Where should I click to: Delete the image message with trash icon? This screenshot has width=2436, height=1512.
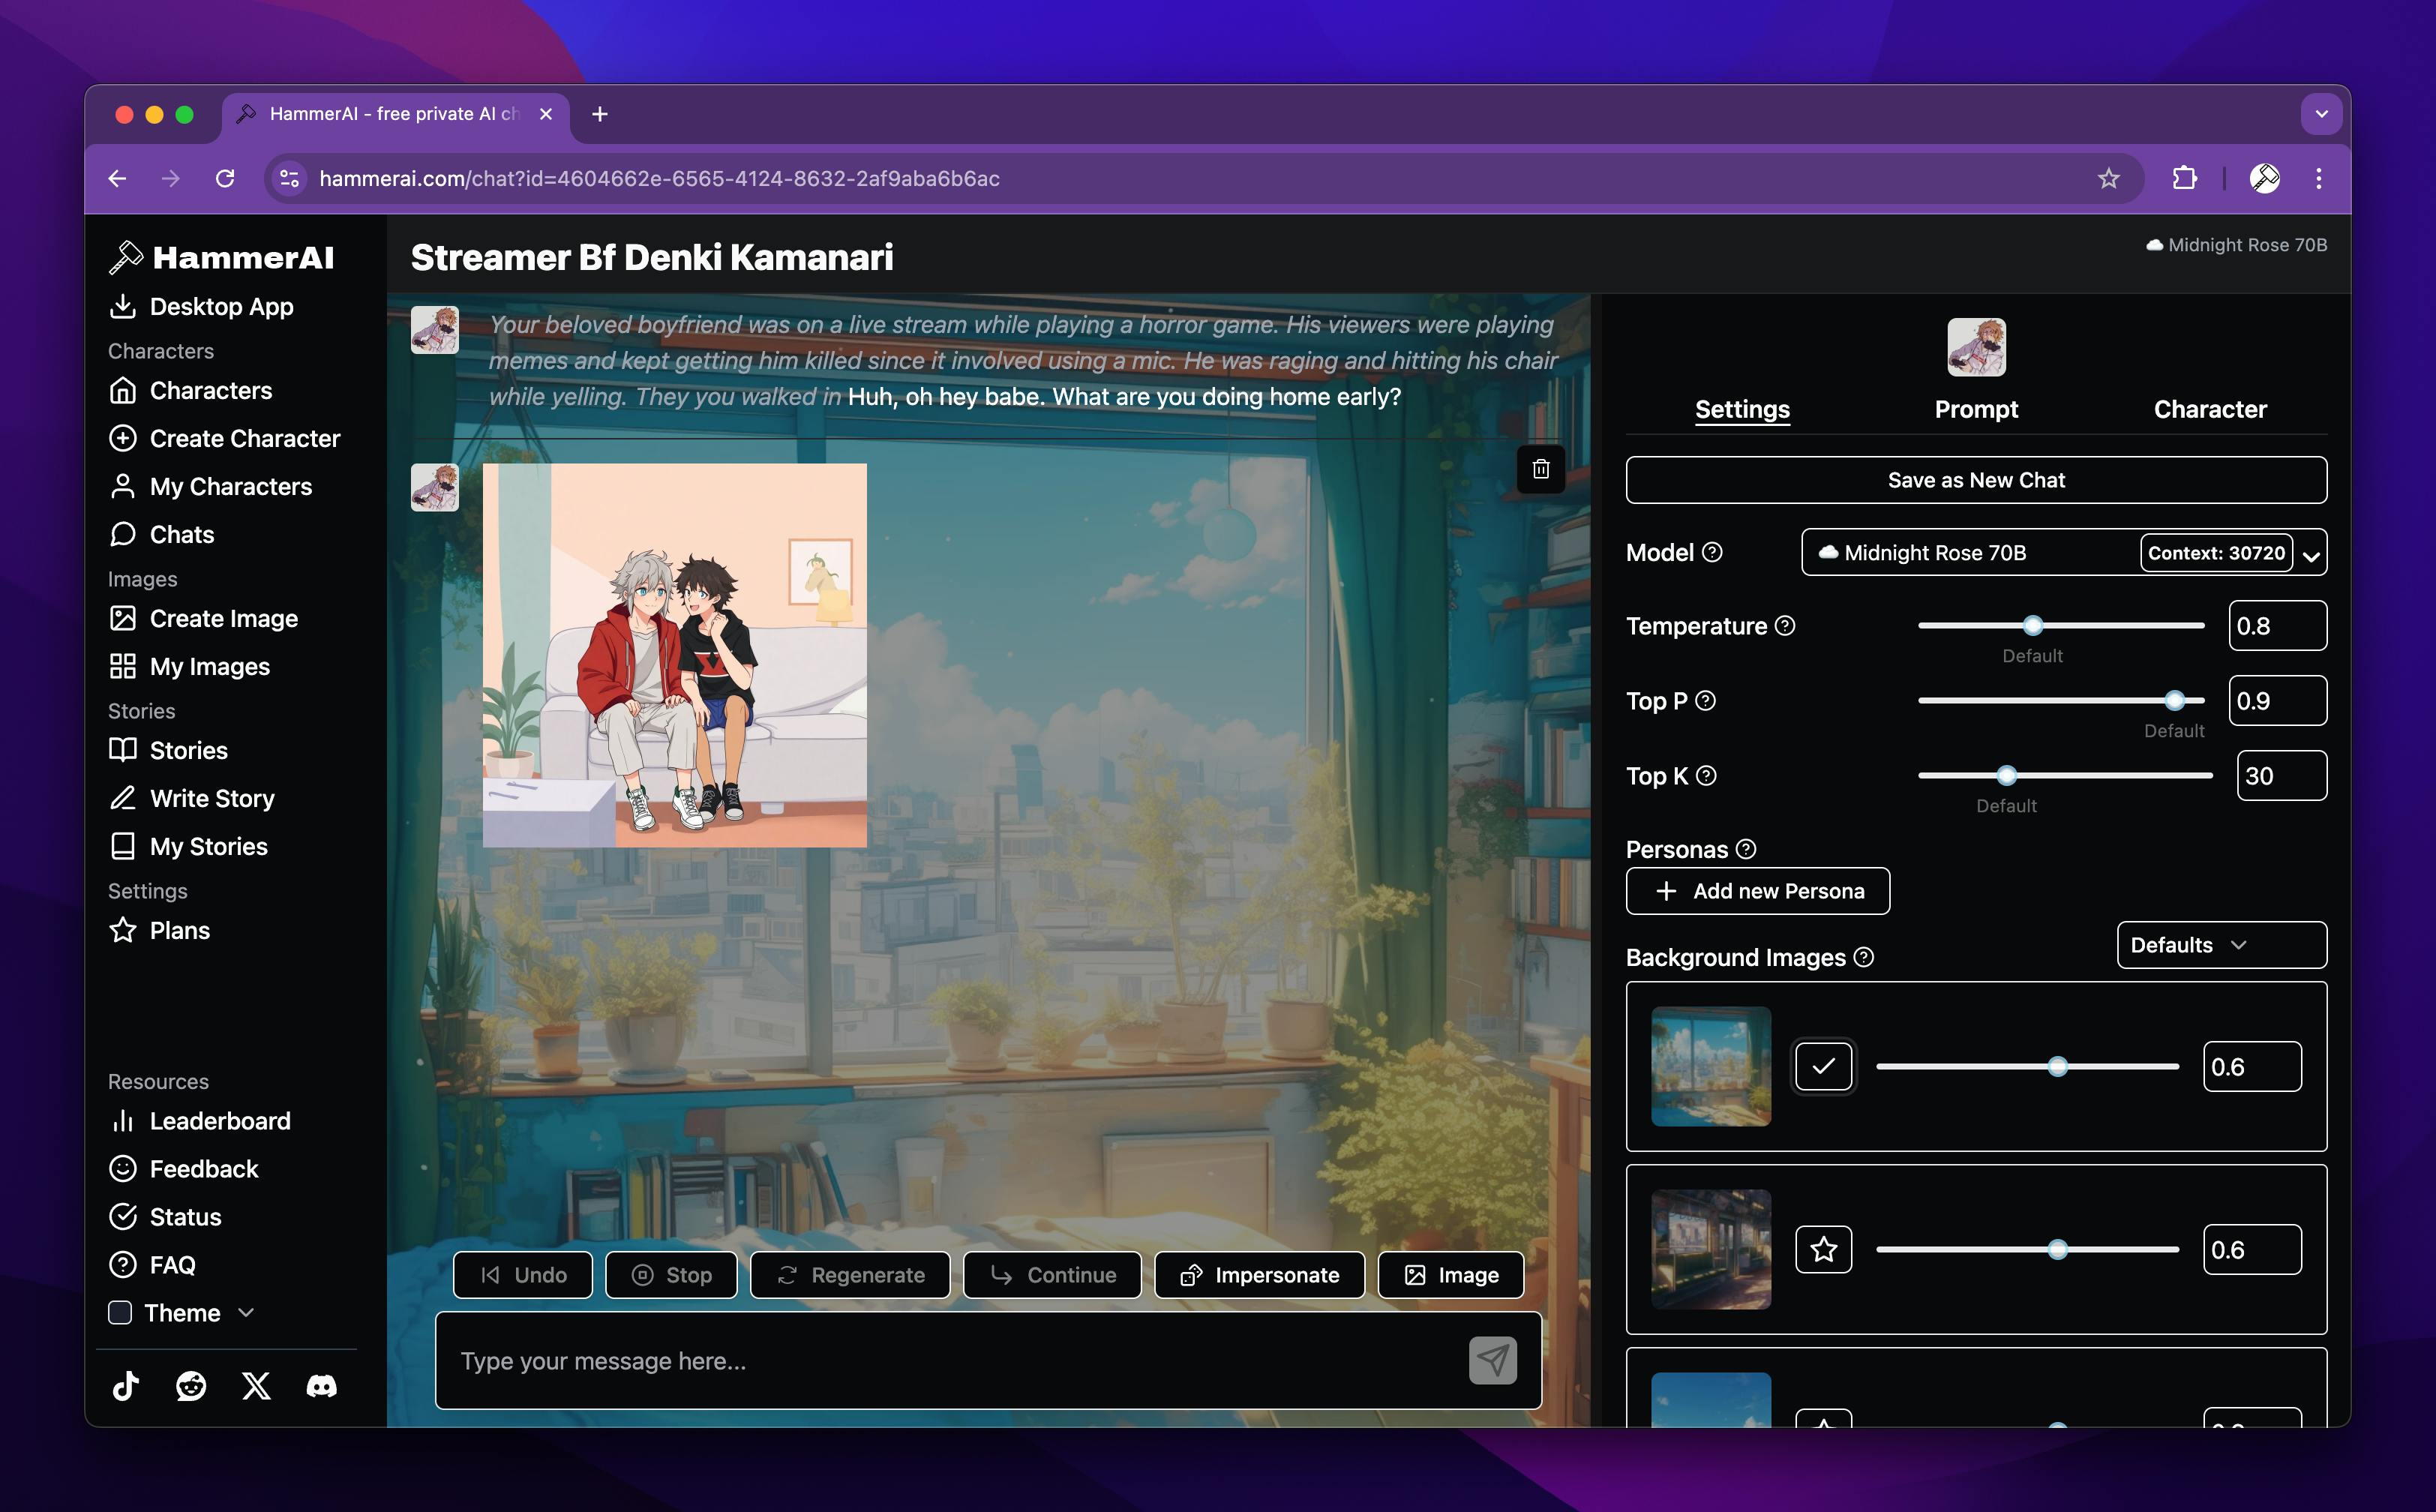pos(1540,469)
